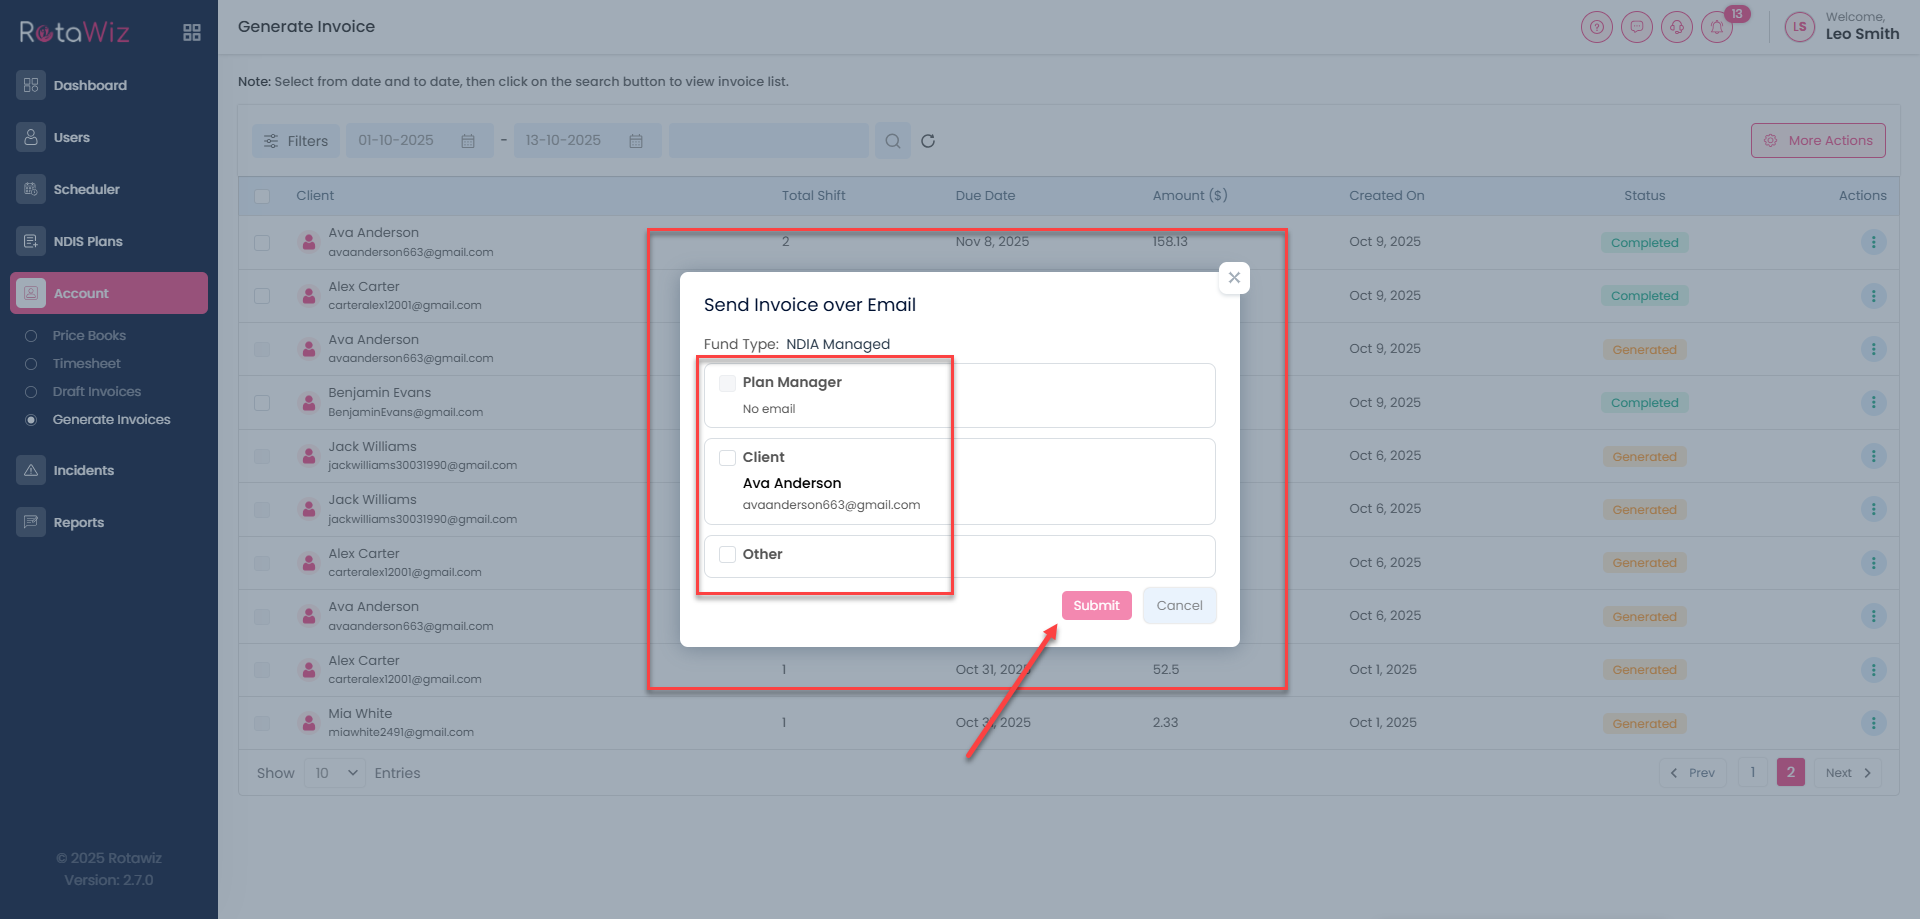Open the More Actions menu

coord(1818,141)
